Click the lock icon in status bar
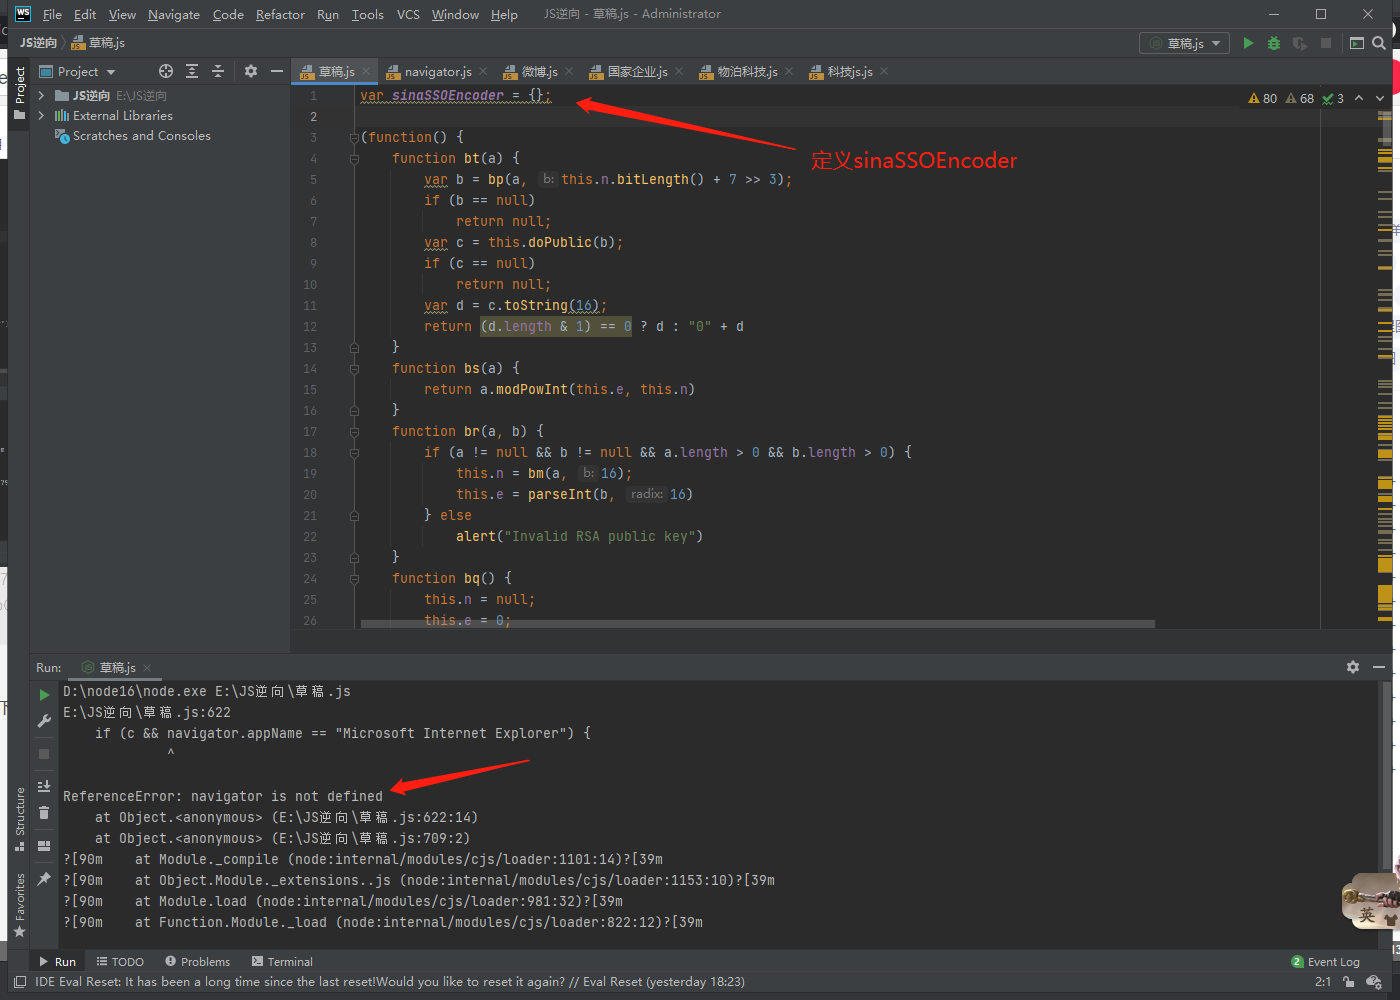Image resolution: width=1400 pixels, height=1000 pixels. tap(1349, 982)
